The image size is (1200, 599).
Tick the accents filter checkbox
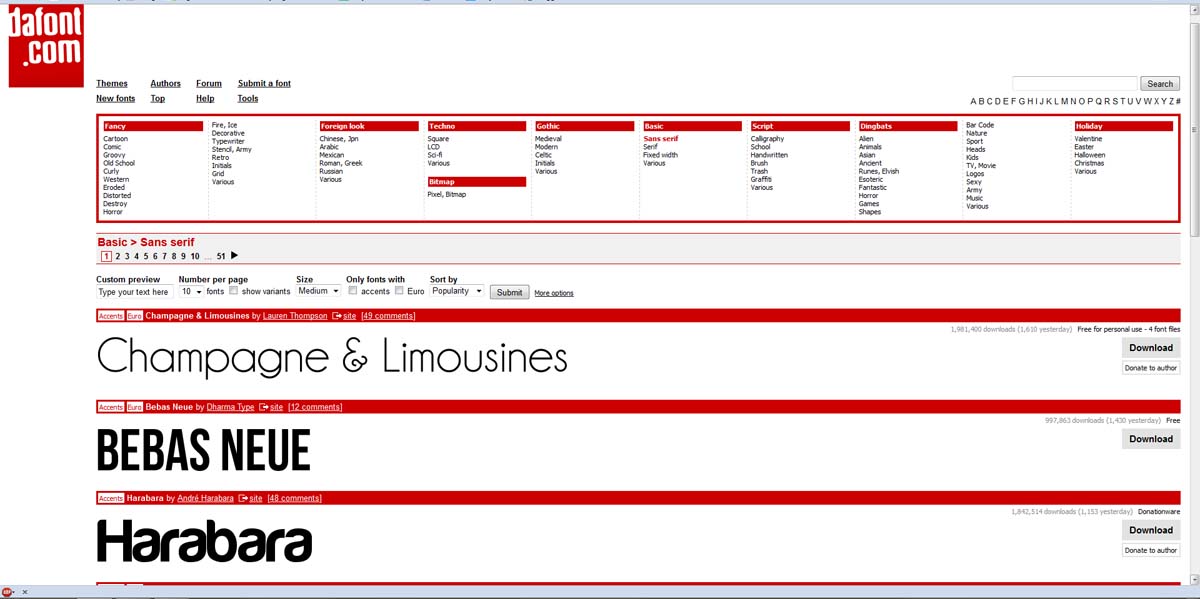pos(353,291)
